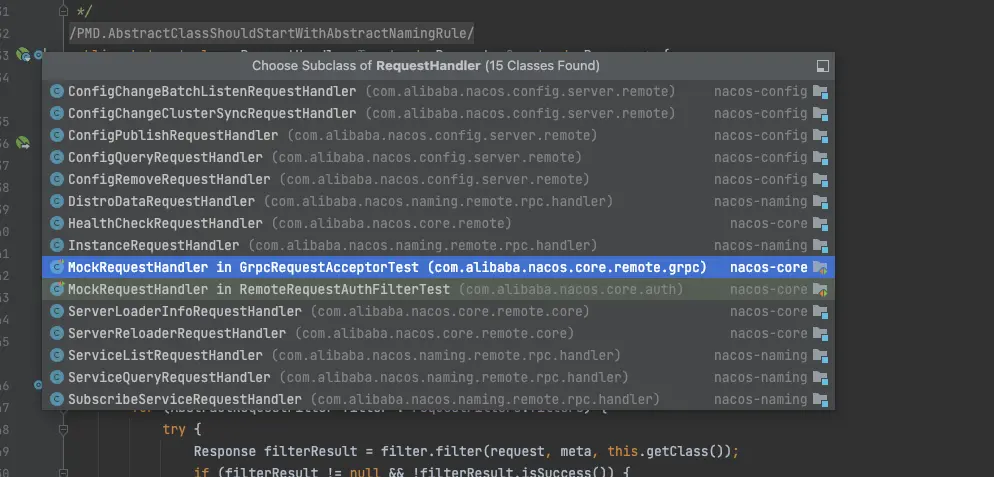Viewport: 994px width, 477px height.
Task: Click class icon of ServiceListRequestHandler
Action: coord(57,355)
